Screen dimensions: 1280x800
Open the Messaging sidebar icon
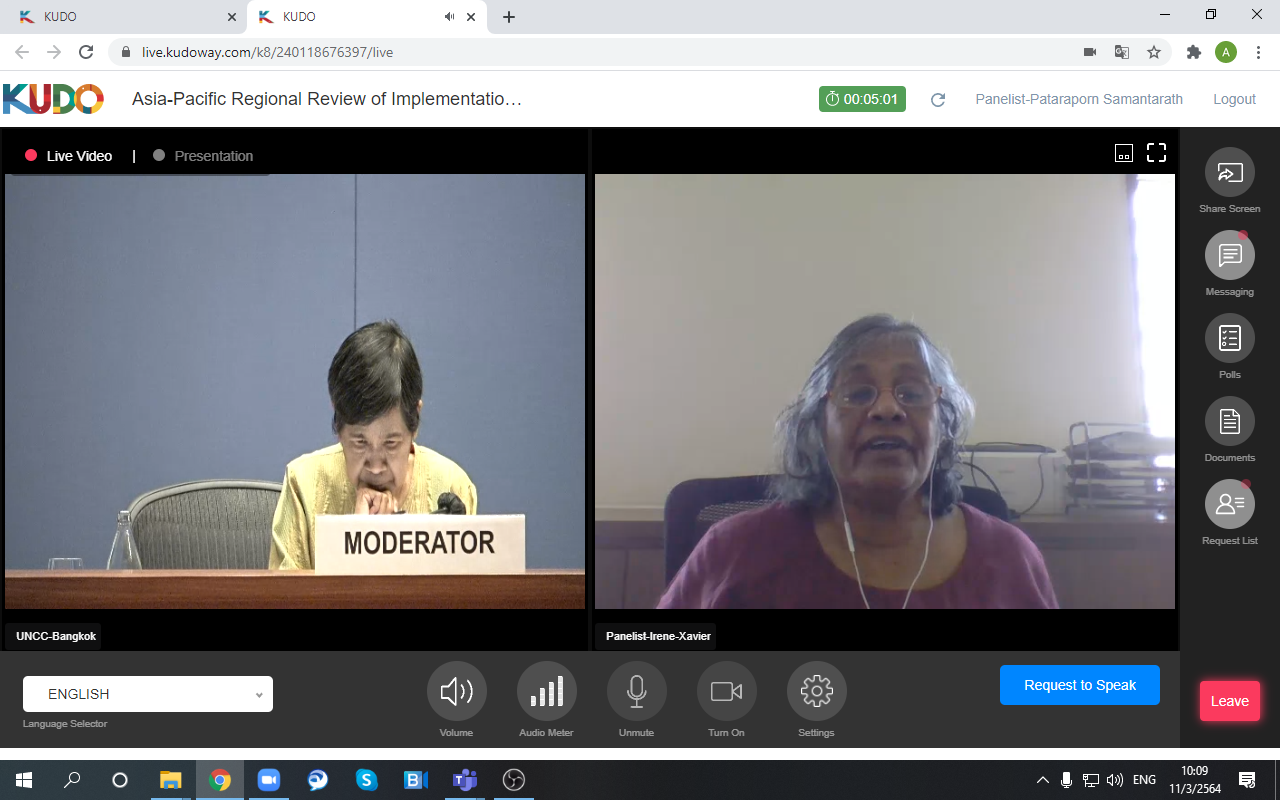(1229, 256)
